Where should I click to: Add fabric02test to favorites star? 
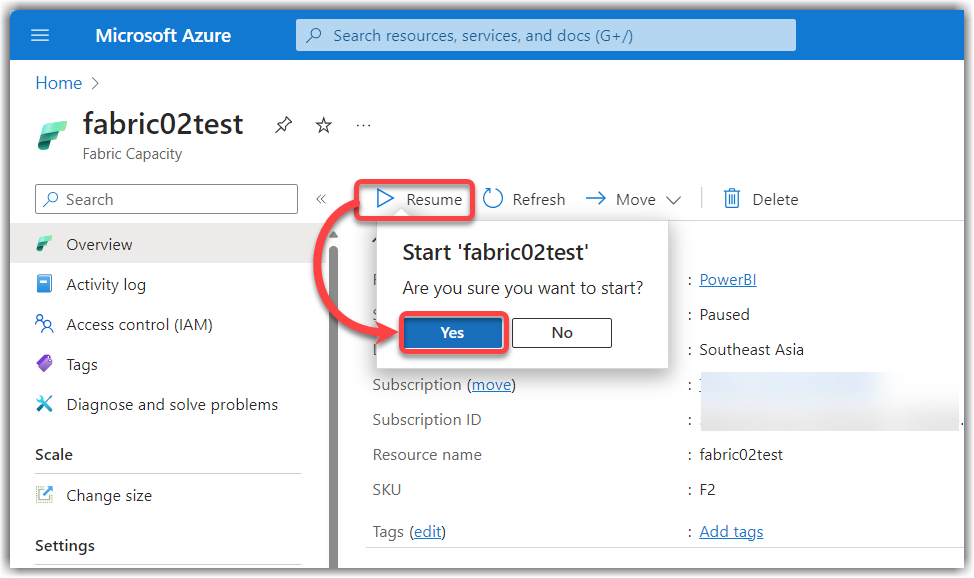coord(324,125)
